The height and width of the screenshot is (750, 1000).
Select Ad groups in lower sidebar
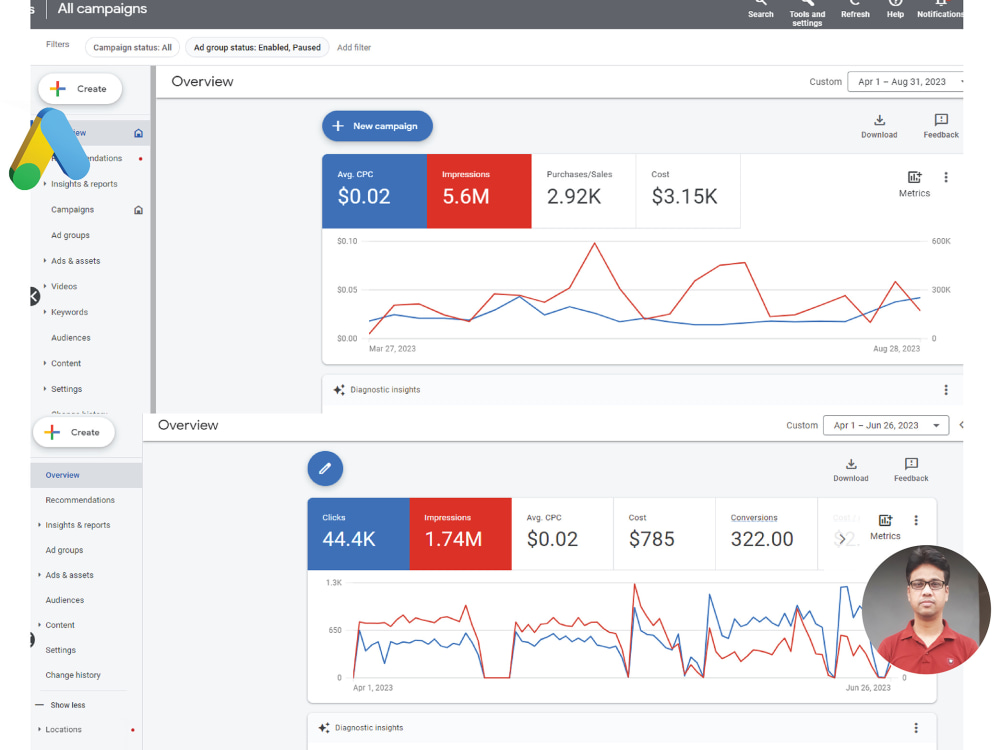coord(64,550)
